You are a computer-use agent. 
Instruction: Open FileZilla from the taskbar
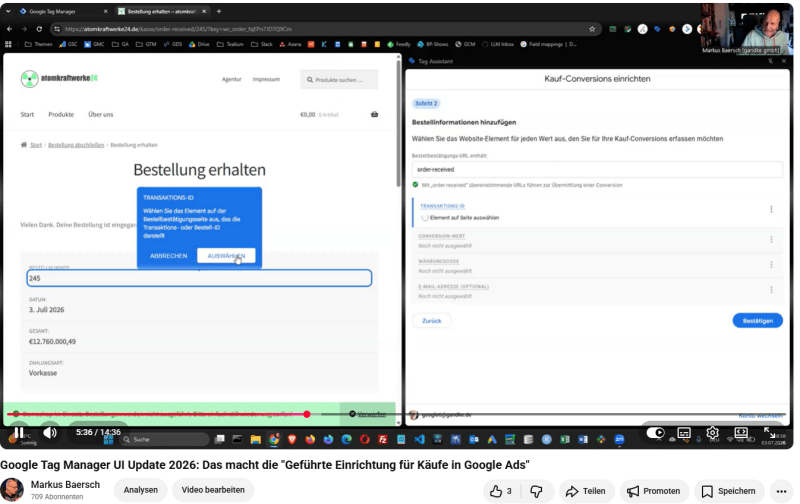coord(383,439)
